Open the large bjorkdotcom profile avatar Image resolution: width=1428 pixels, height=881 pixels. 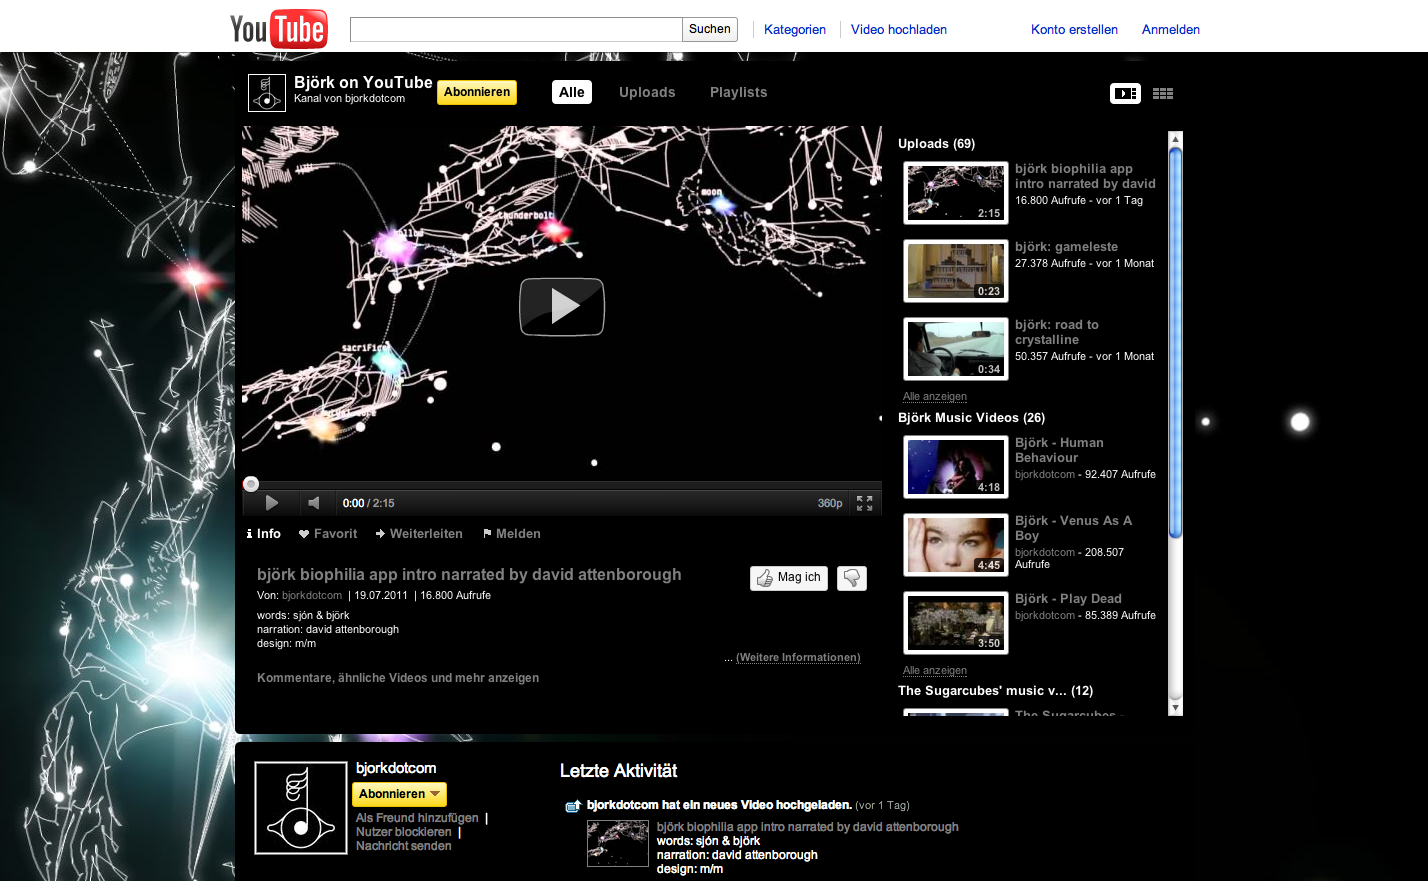click(x=301, y=808)
